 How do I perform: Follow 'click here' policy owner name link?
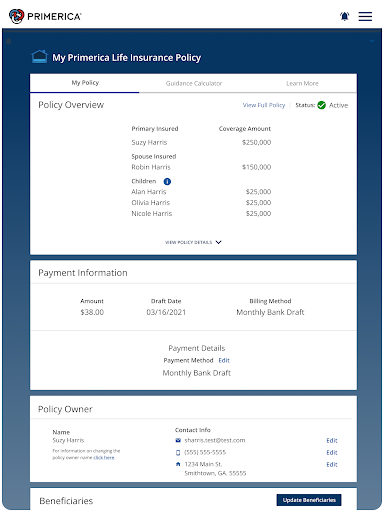104,458
